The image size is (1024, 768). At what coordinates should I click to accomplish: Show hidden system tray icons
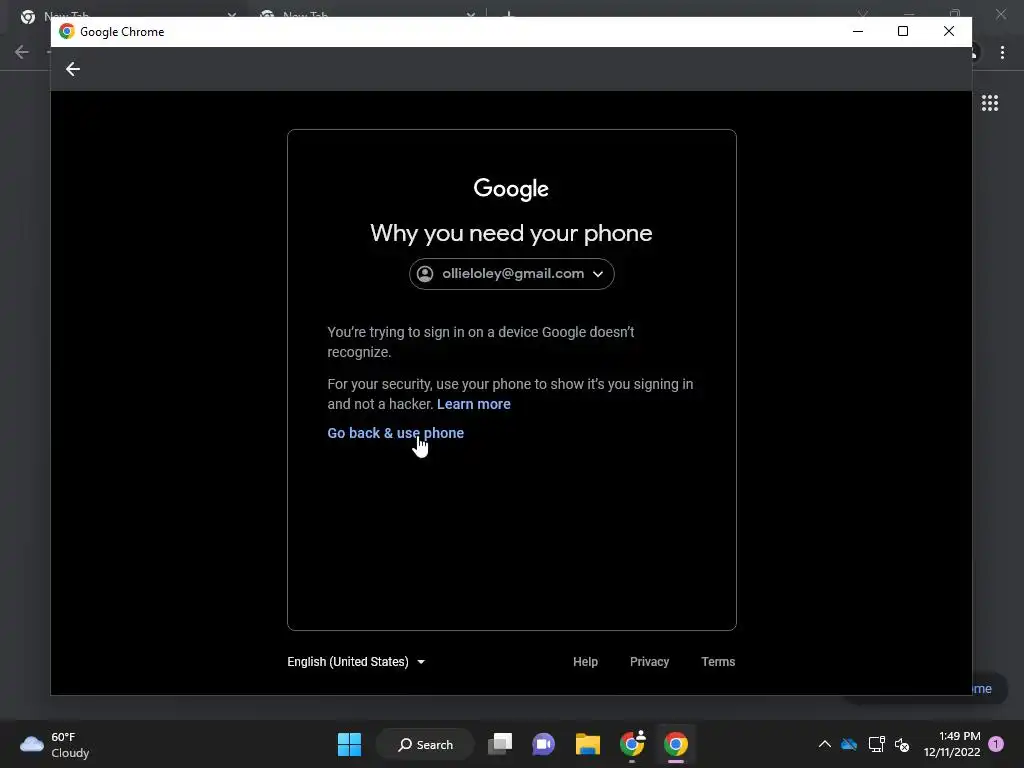click(x=824, y=744)
